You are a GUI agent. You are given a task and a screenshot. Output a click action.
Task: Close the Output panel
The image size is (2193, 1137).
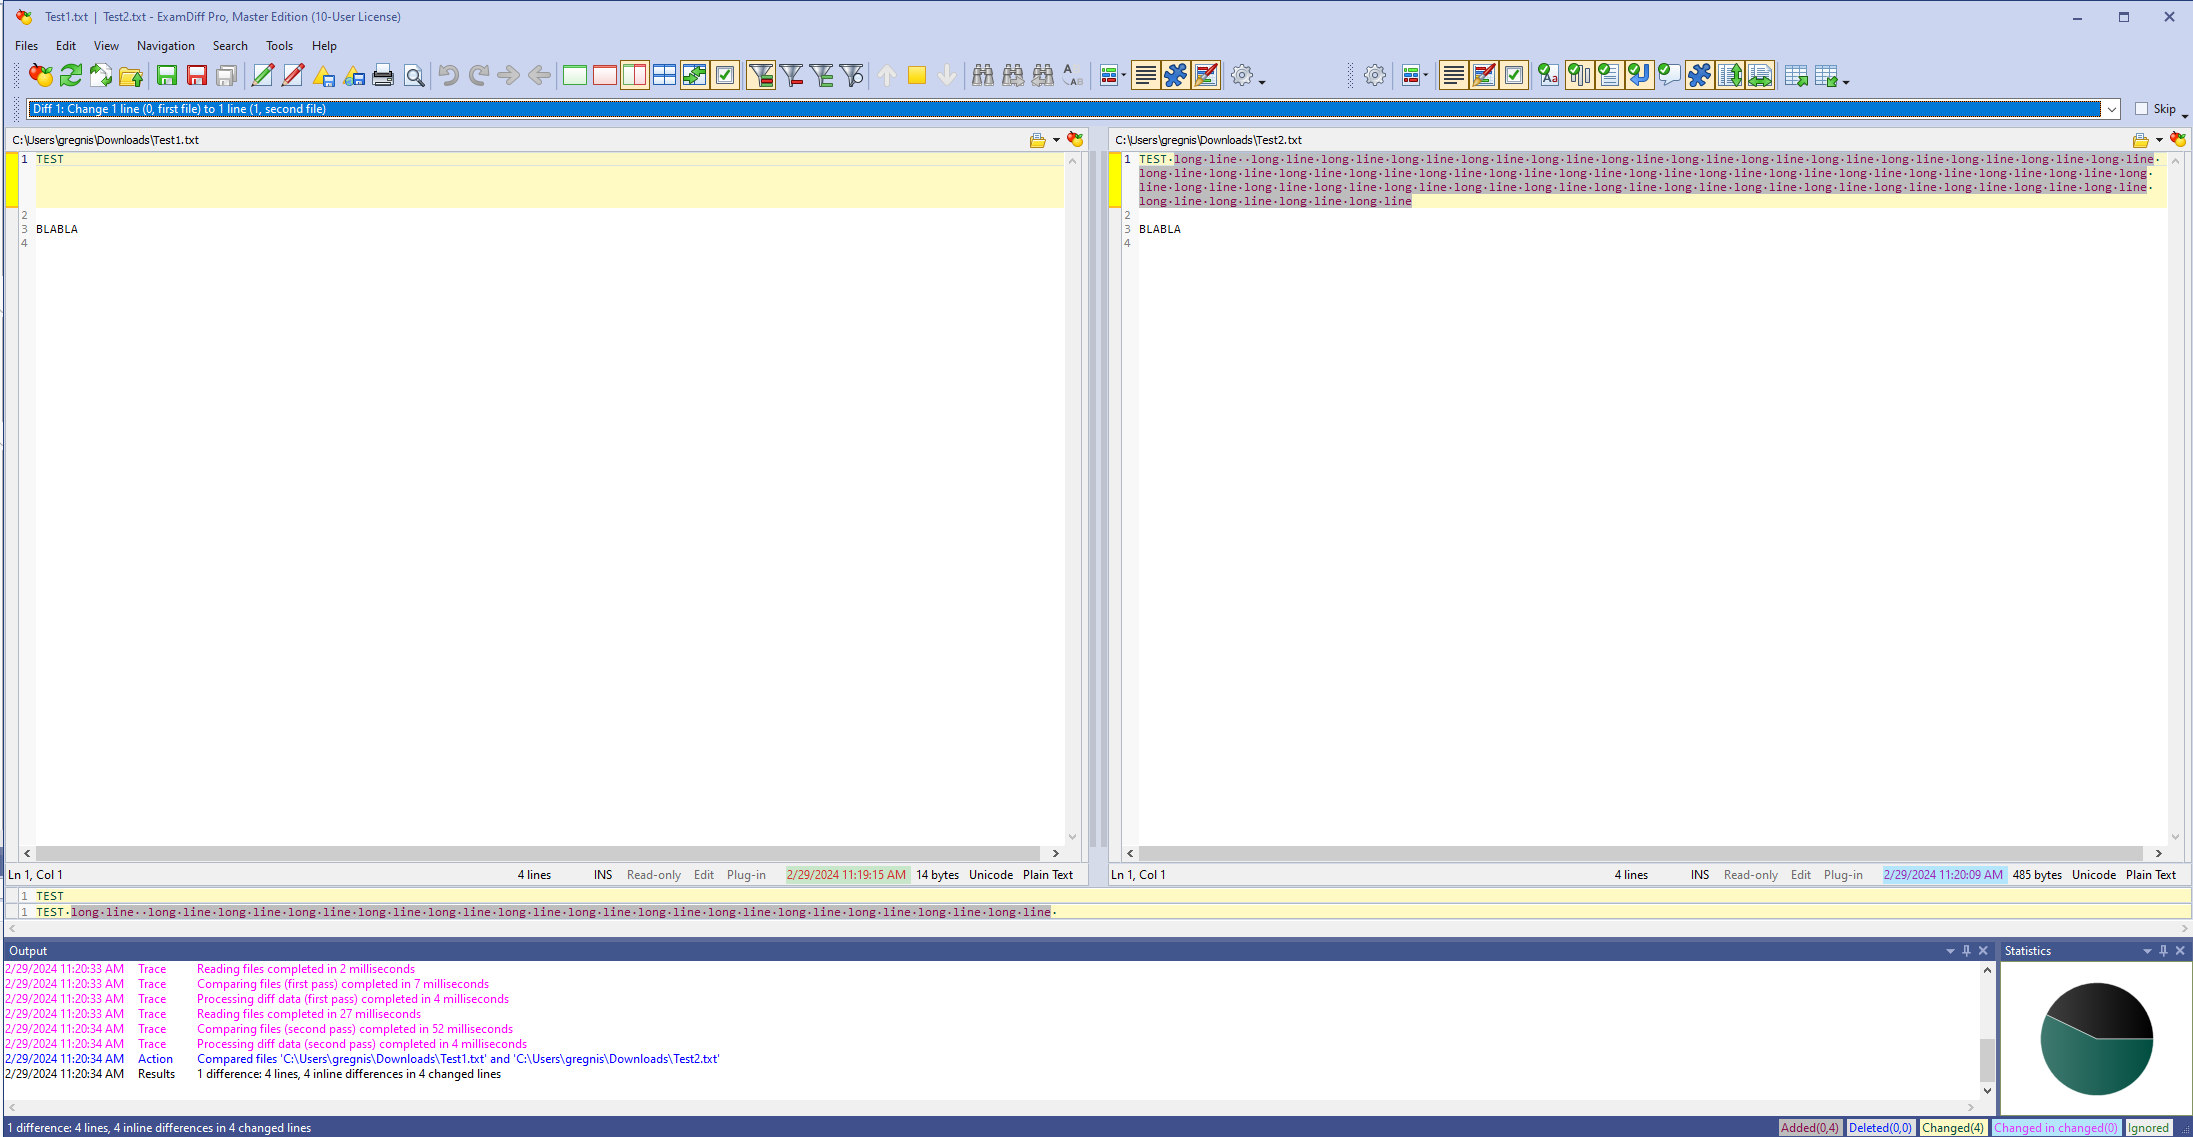pos(1983,951)
